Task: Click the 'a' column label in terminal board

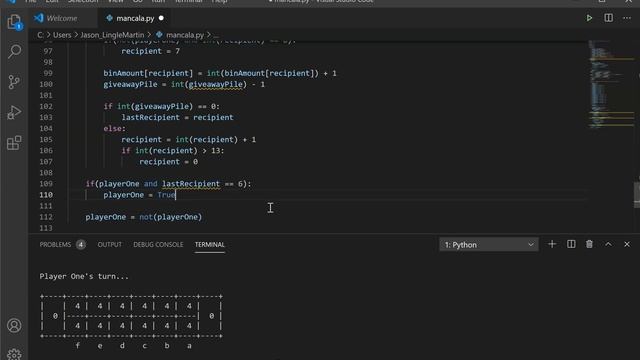Action: point(189,346)
